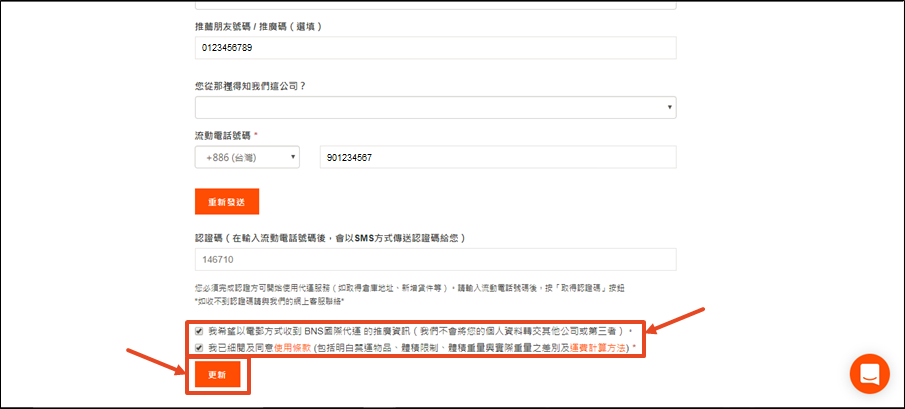The image size is (905, 409).
Task: Click the referral code field showing 0123456789
Action: [x=435, y=48]
